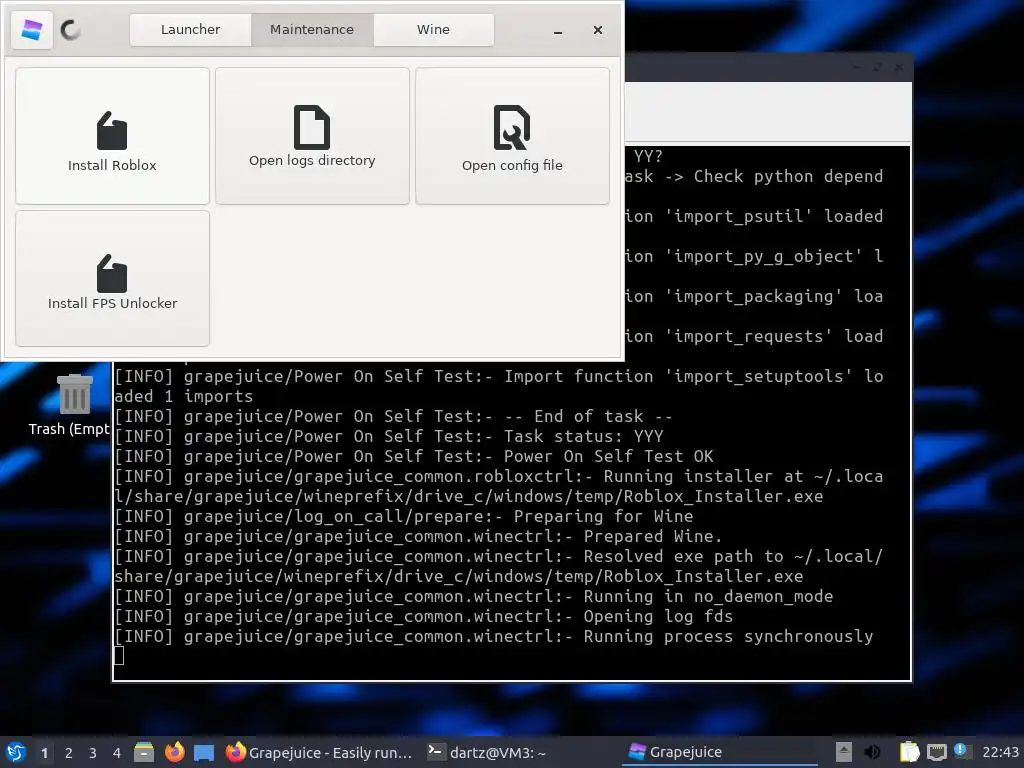Switch to workspace 1 in taskbar
The image size is (1024, 768).
pyautogui.click(x=44, y=753)
